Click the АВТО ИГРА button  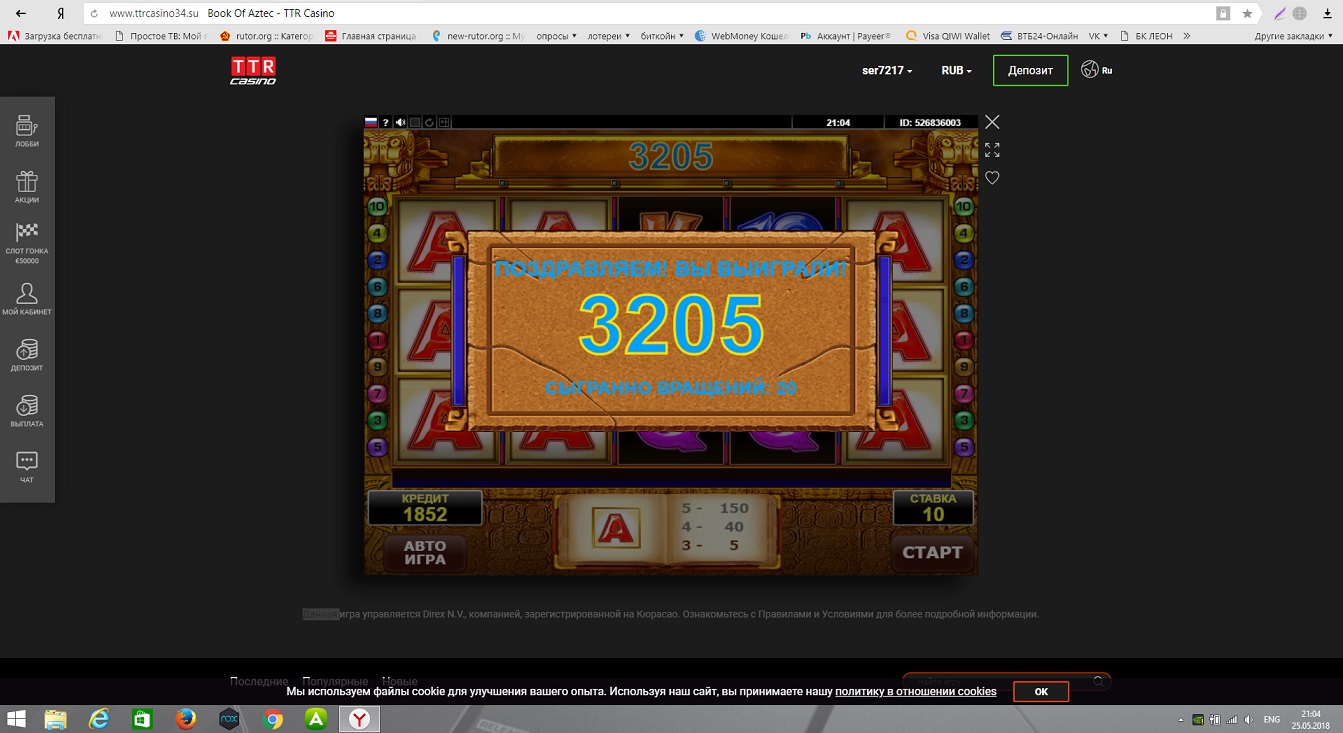(x=425, y=552)
